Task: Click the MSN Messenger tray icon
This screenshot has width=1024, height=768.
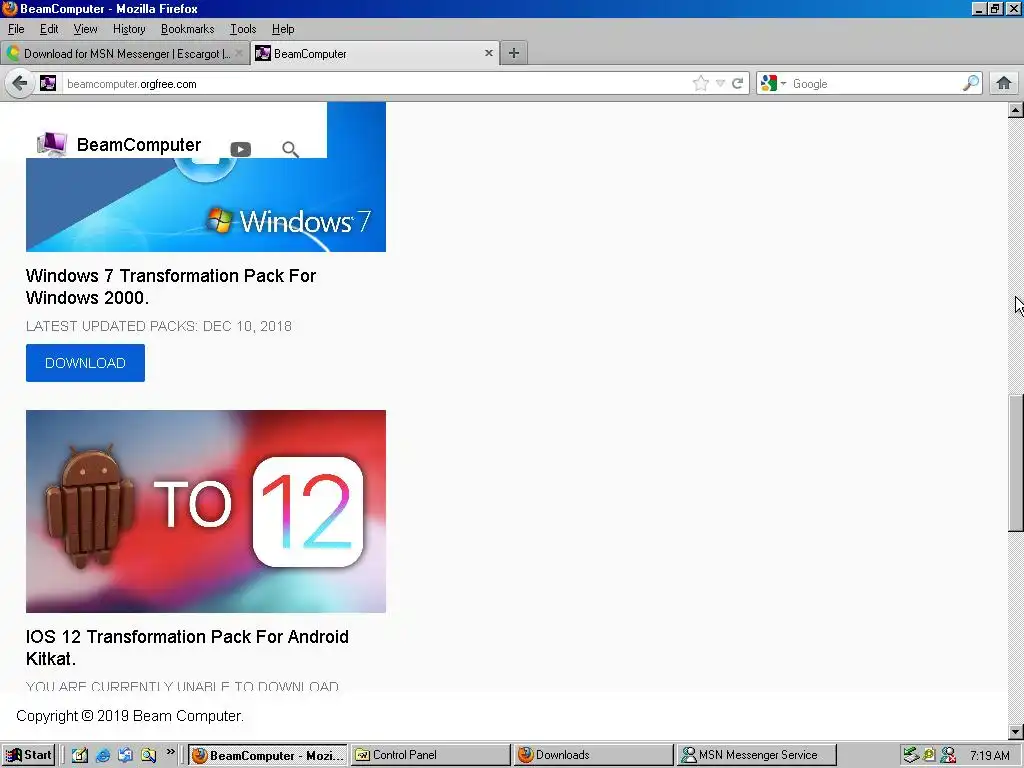Action: [948, 755]
